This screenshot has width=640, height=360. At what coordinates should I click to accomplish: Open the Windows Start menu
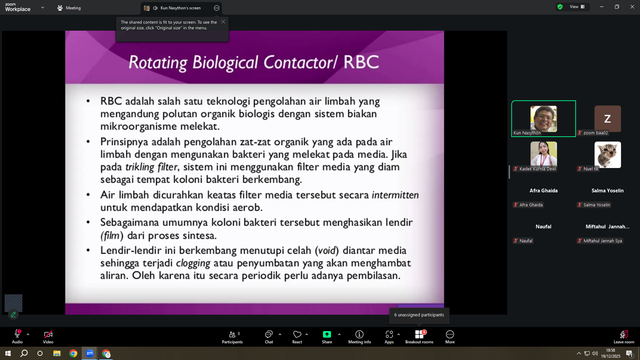8,353
